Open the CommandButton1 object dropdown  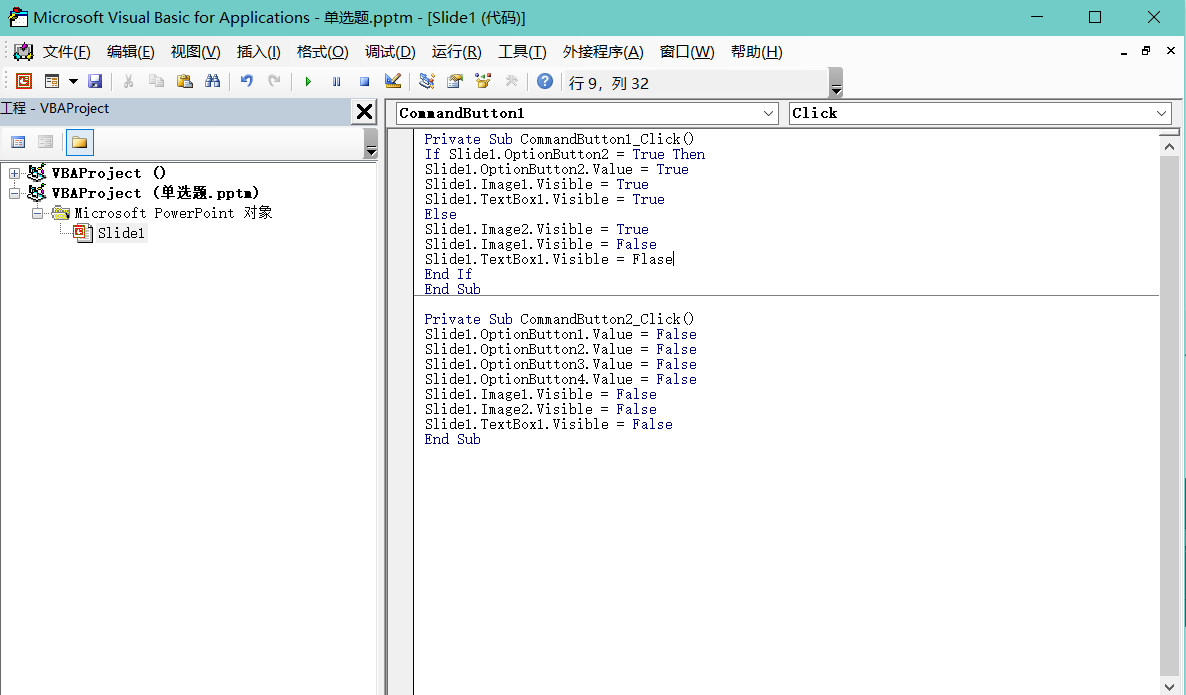coord(768,113)
